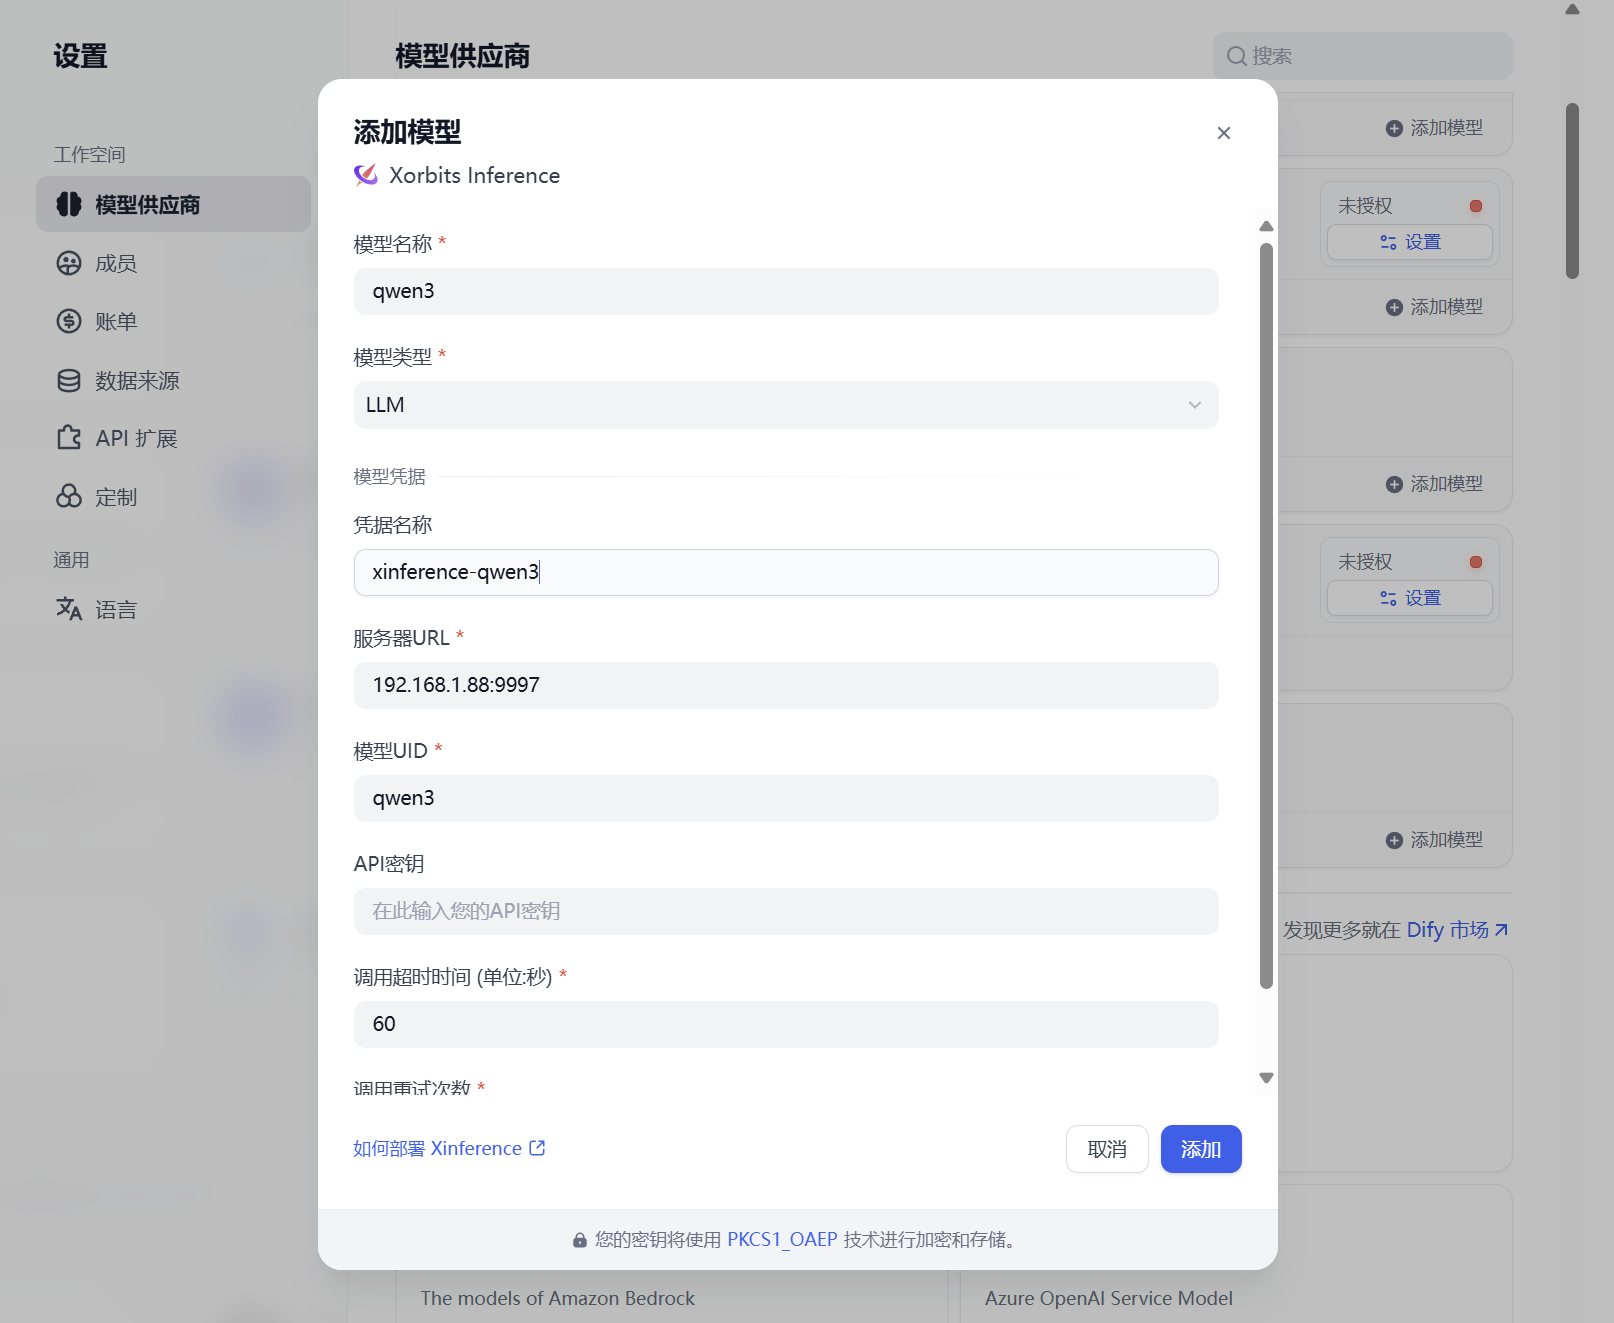This screenshot has width=1614, height=1323.
Task: Click the page scrollbar thumb at right edge
Action: coord(1572,191)
